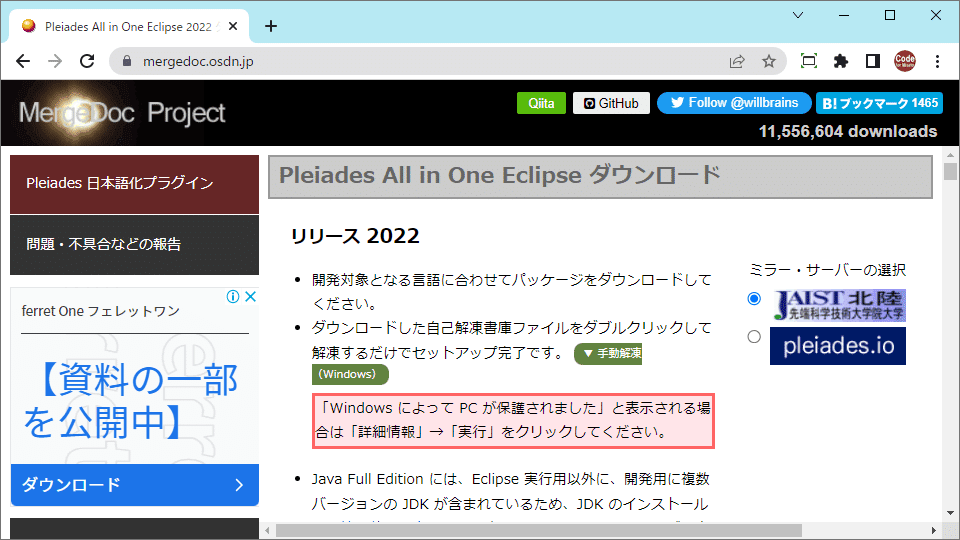Click the pleiades.io logo
The height and width of the screenshot is (540, 960).
[x=838, y=346]
